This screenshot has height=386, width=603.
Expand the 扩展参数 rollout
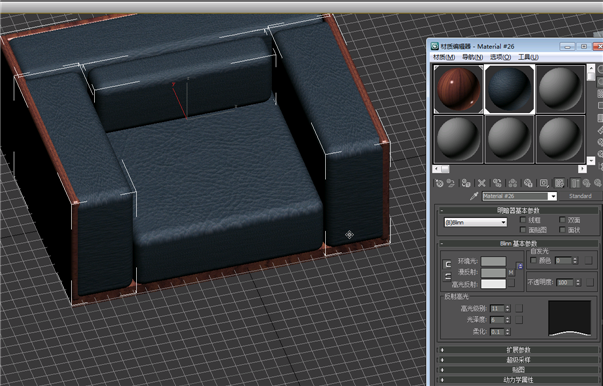pos(518,350)
